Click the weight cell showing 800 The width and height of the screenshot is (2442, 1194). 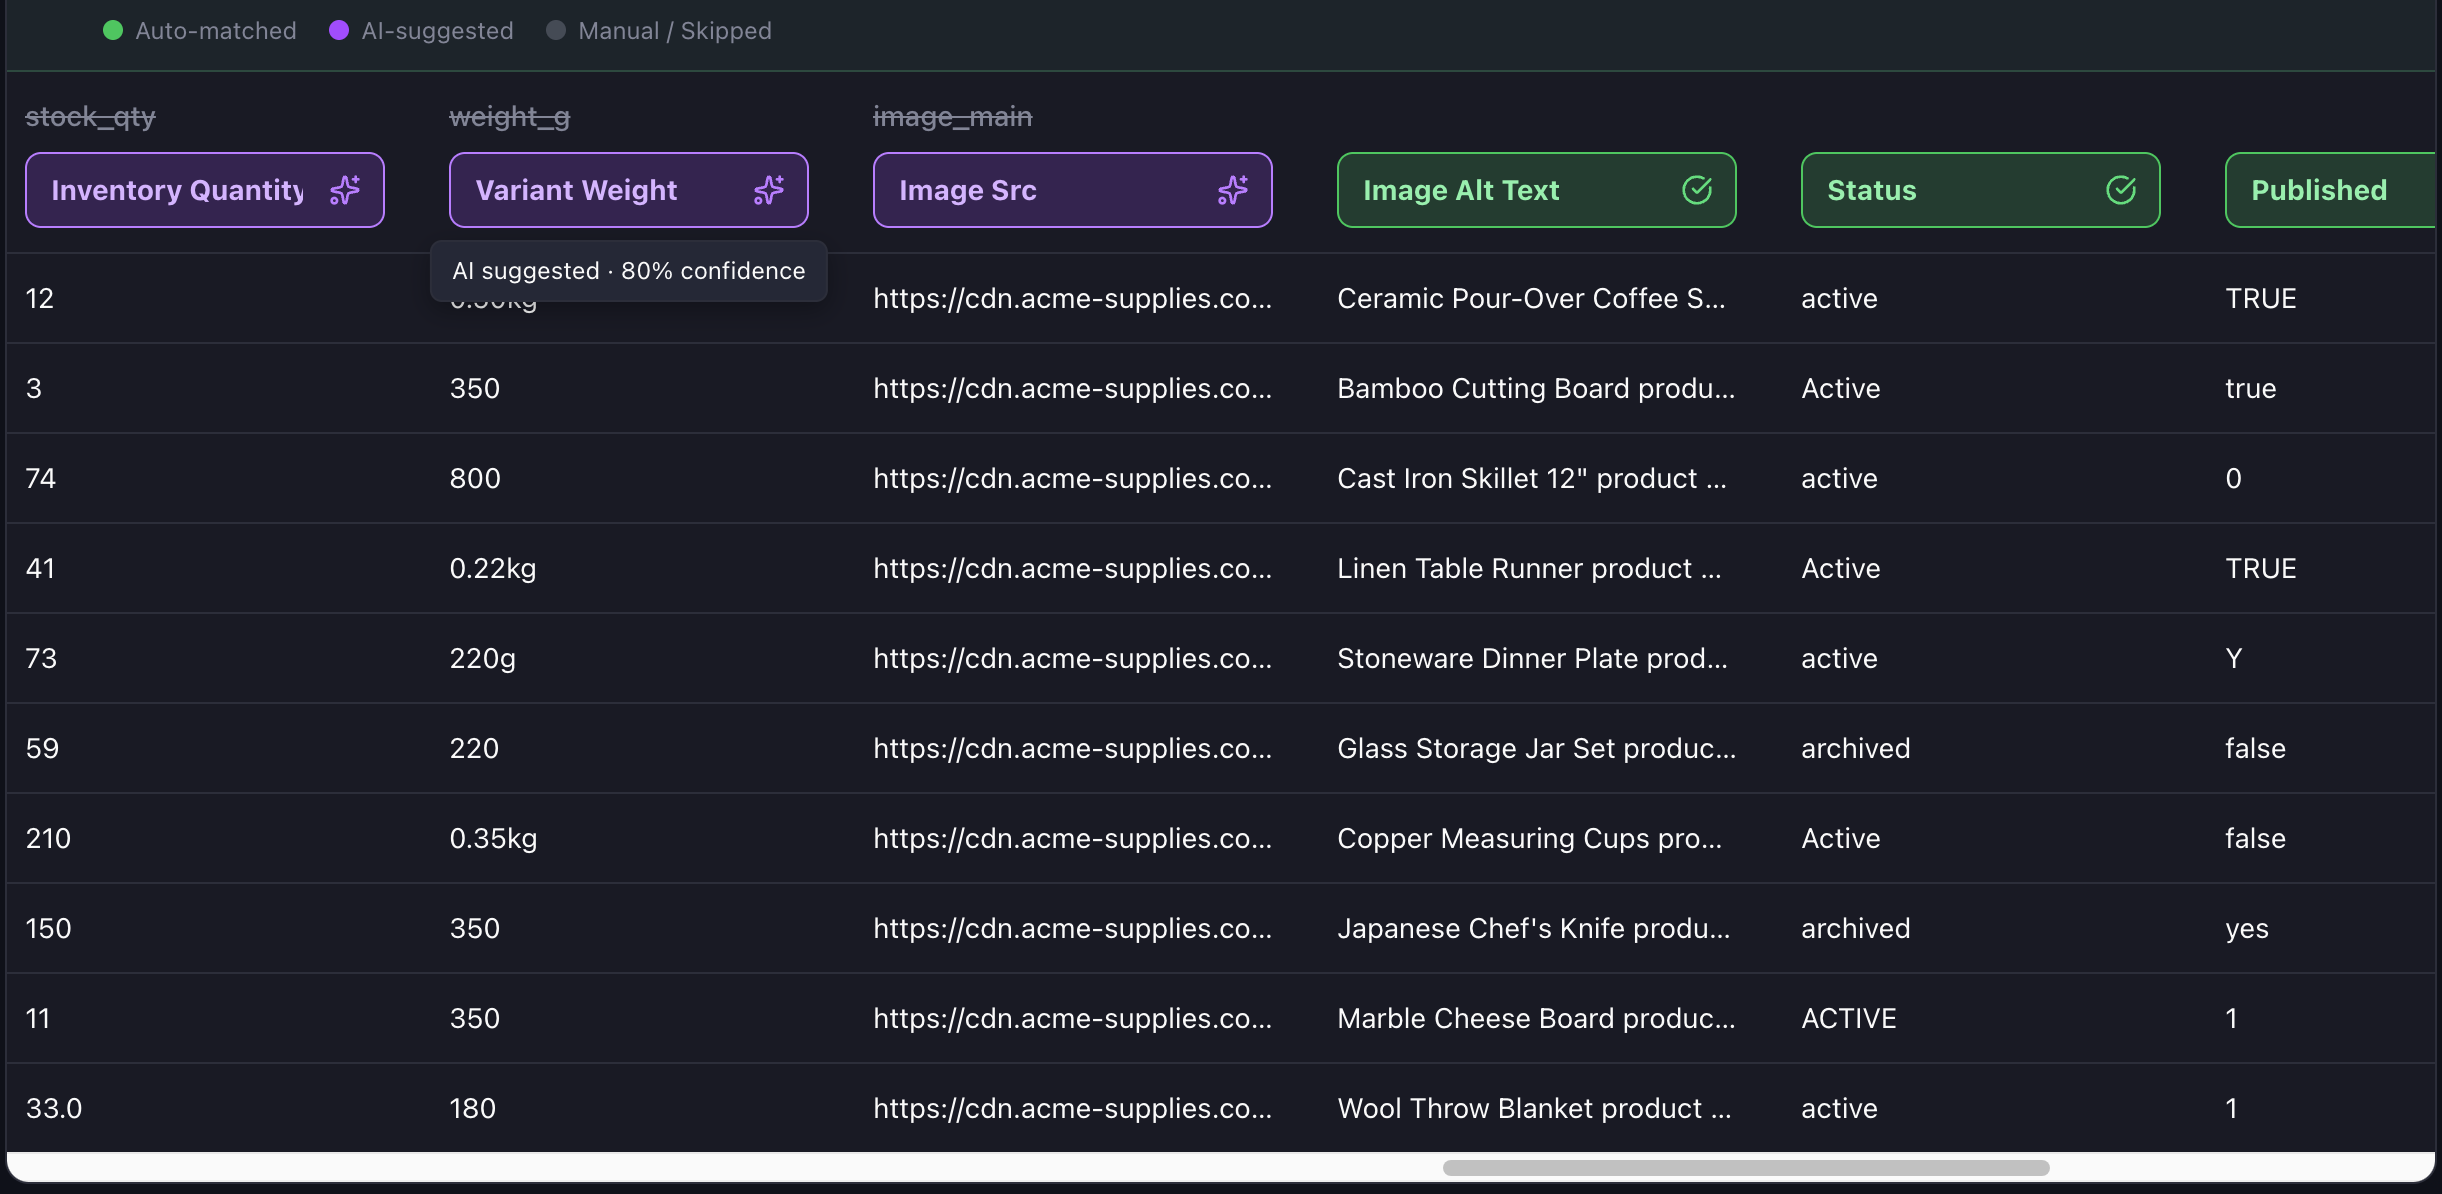coord(475,478)
